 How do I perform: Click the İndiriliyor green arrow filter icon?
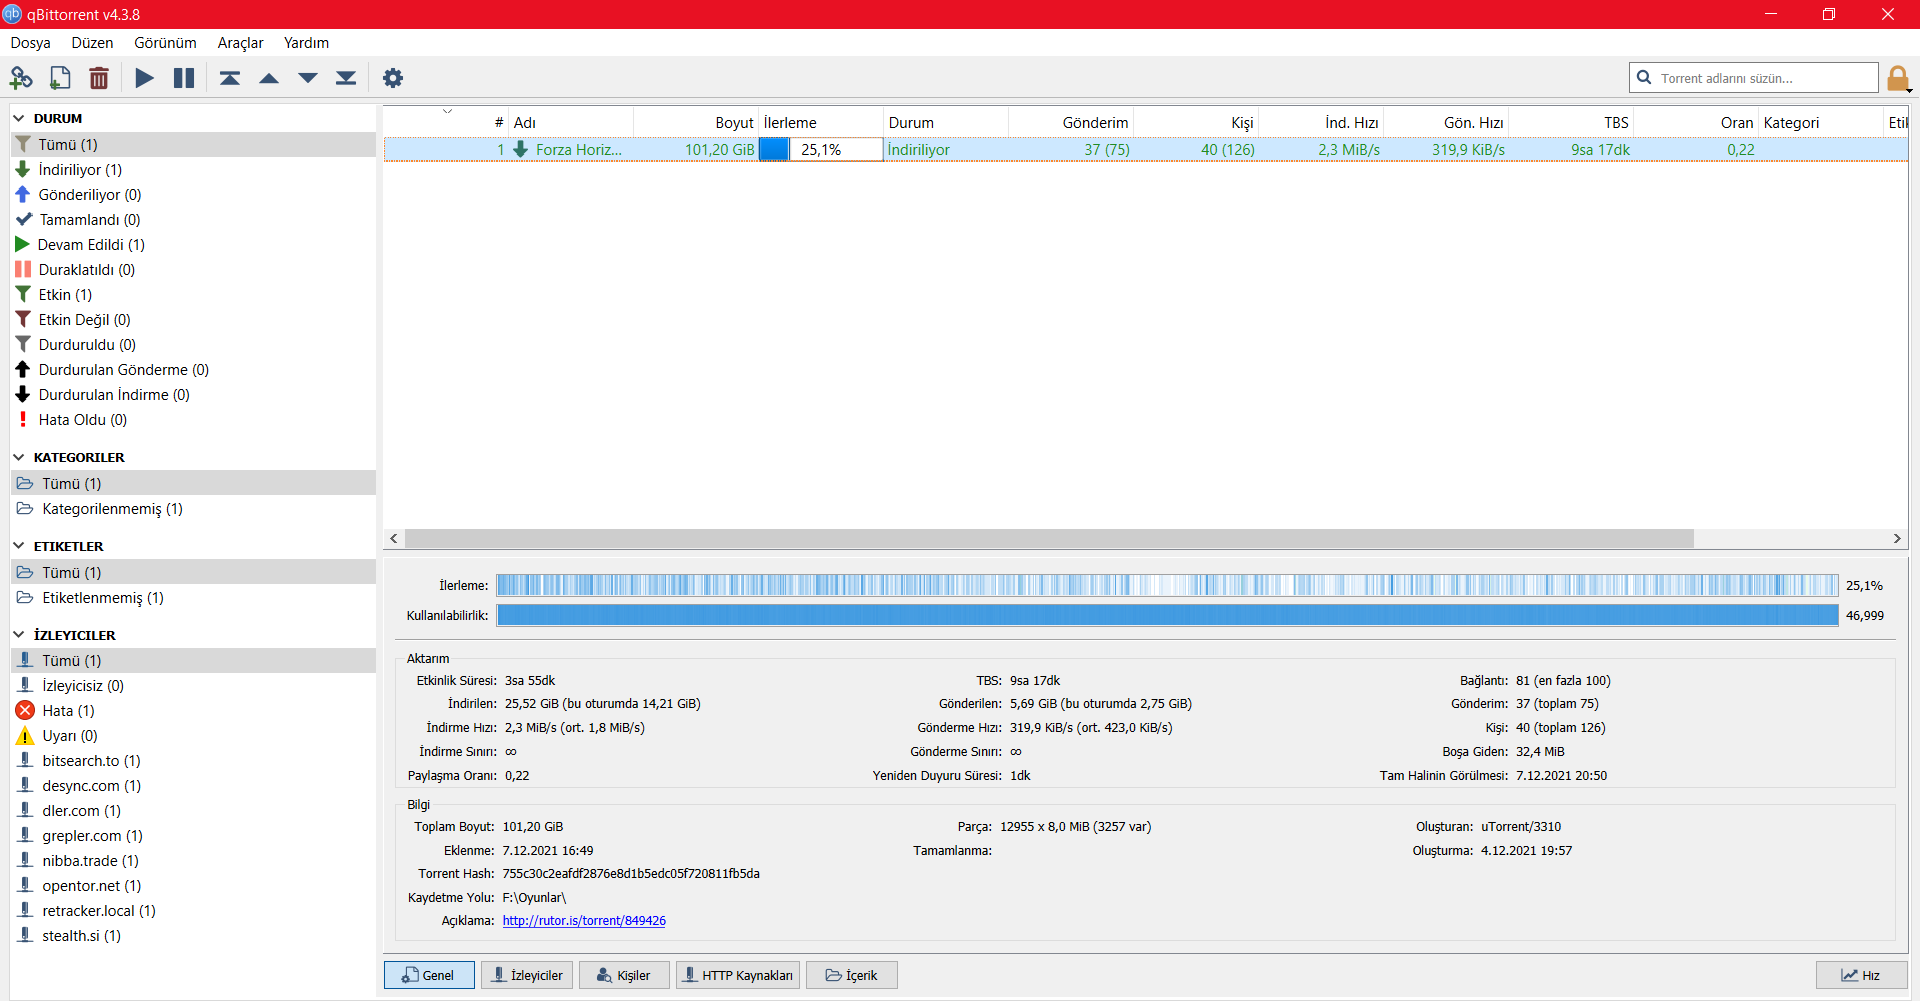[23, 169]
